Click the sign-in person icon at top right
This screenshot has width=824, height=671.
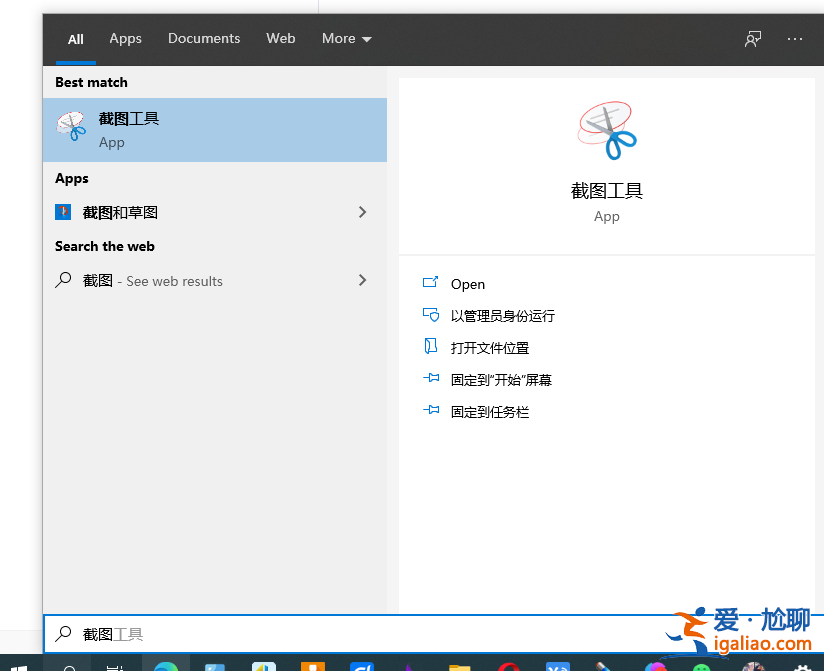tap(752, 38)
